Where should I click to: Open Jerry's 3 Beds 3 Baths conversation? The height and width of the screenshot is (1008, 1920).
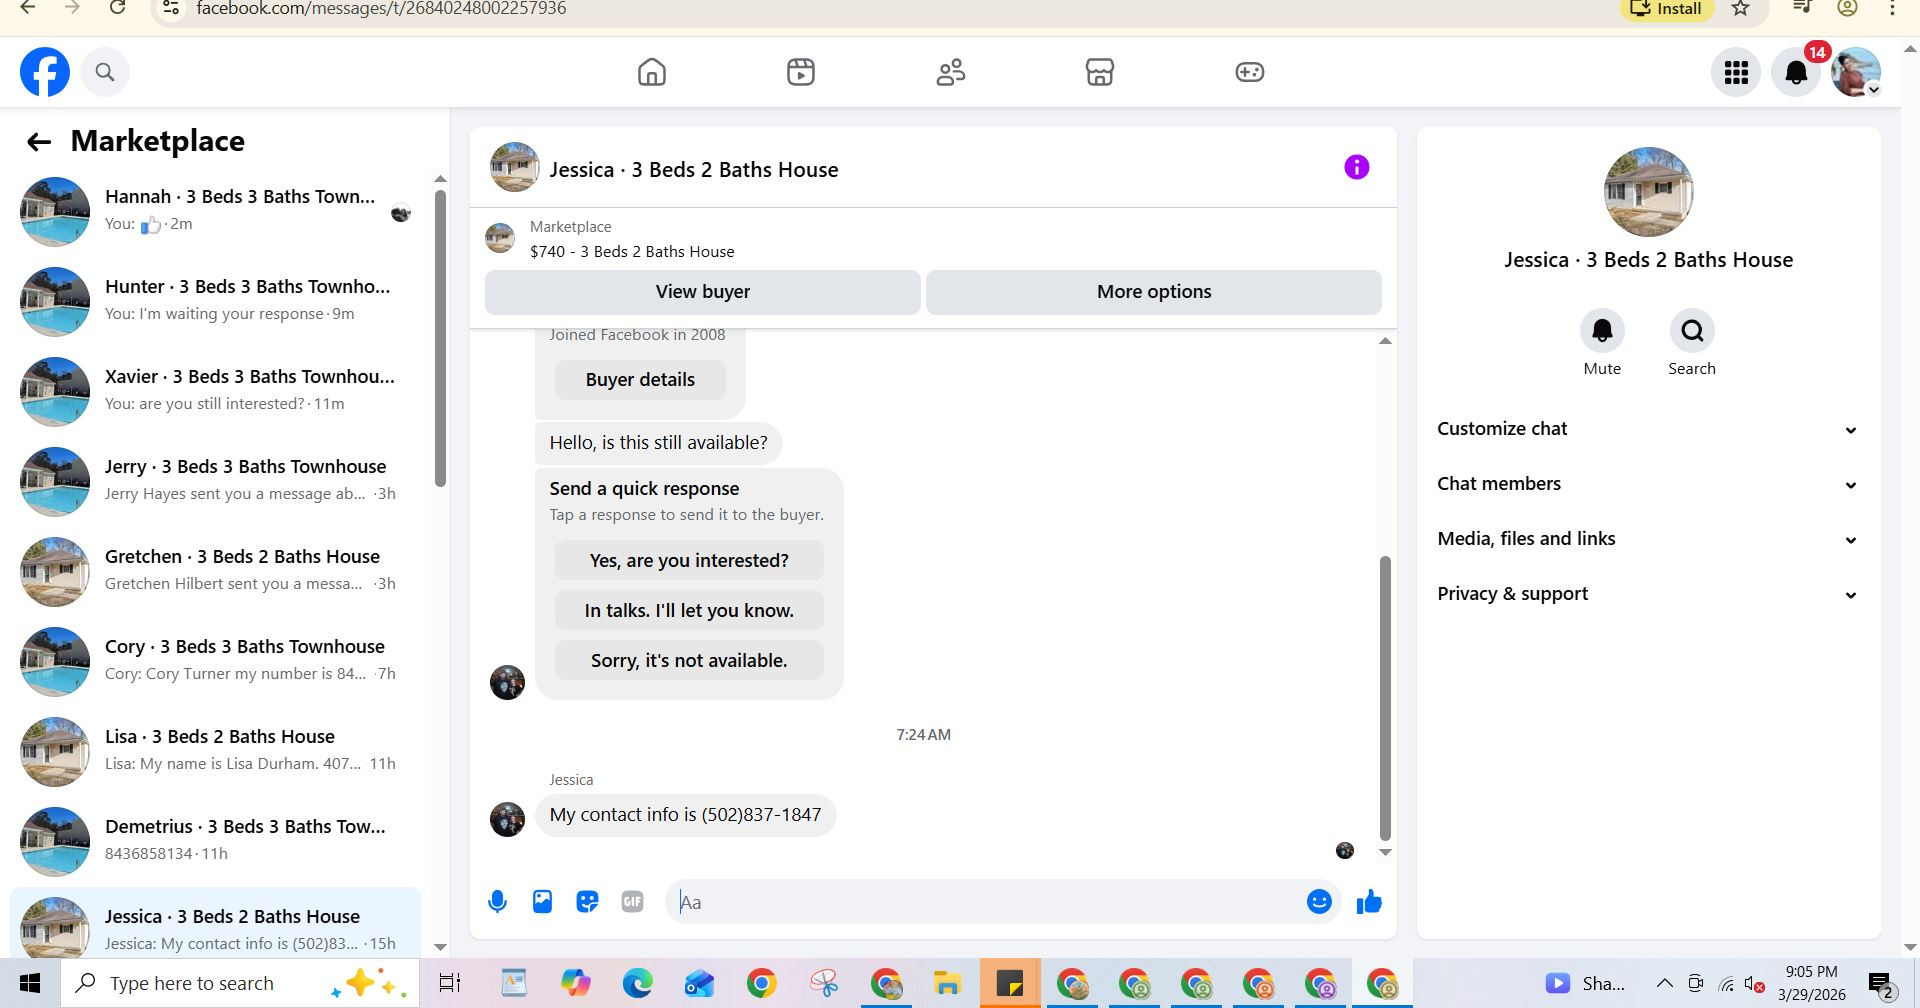215,481
